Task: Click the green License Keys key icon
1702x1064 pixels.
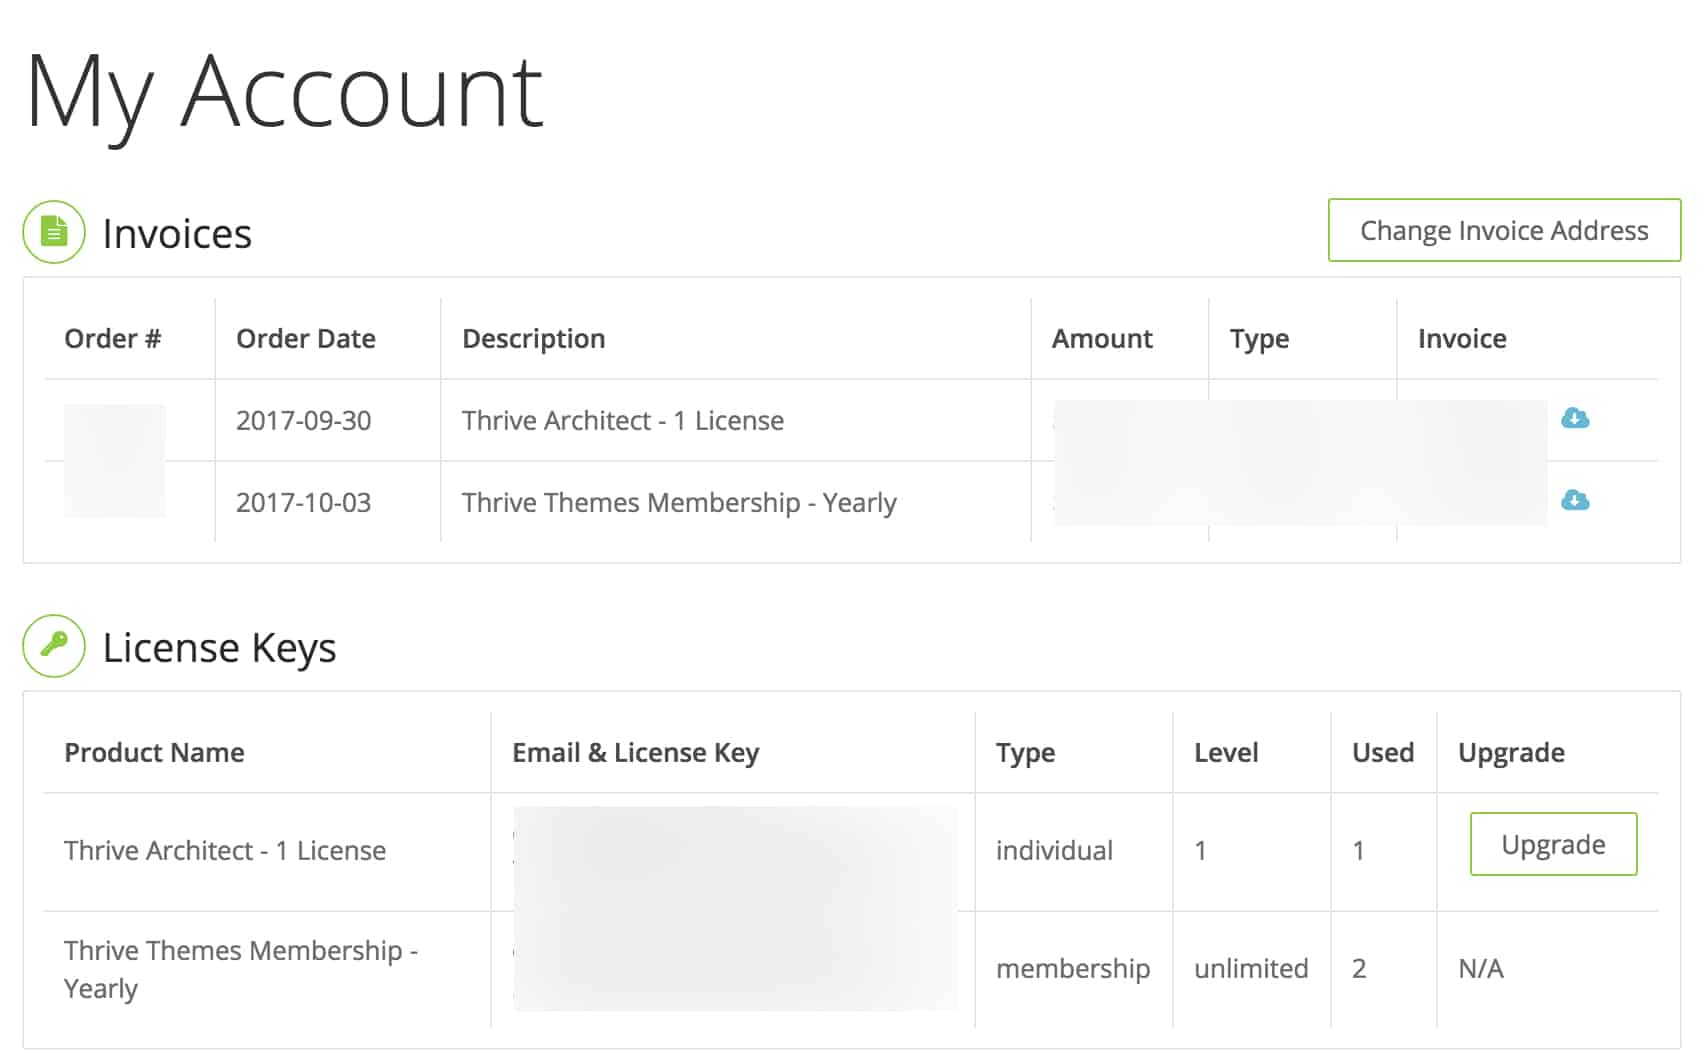Action: (x=53, y=646)
